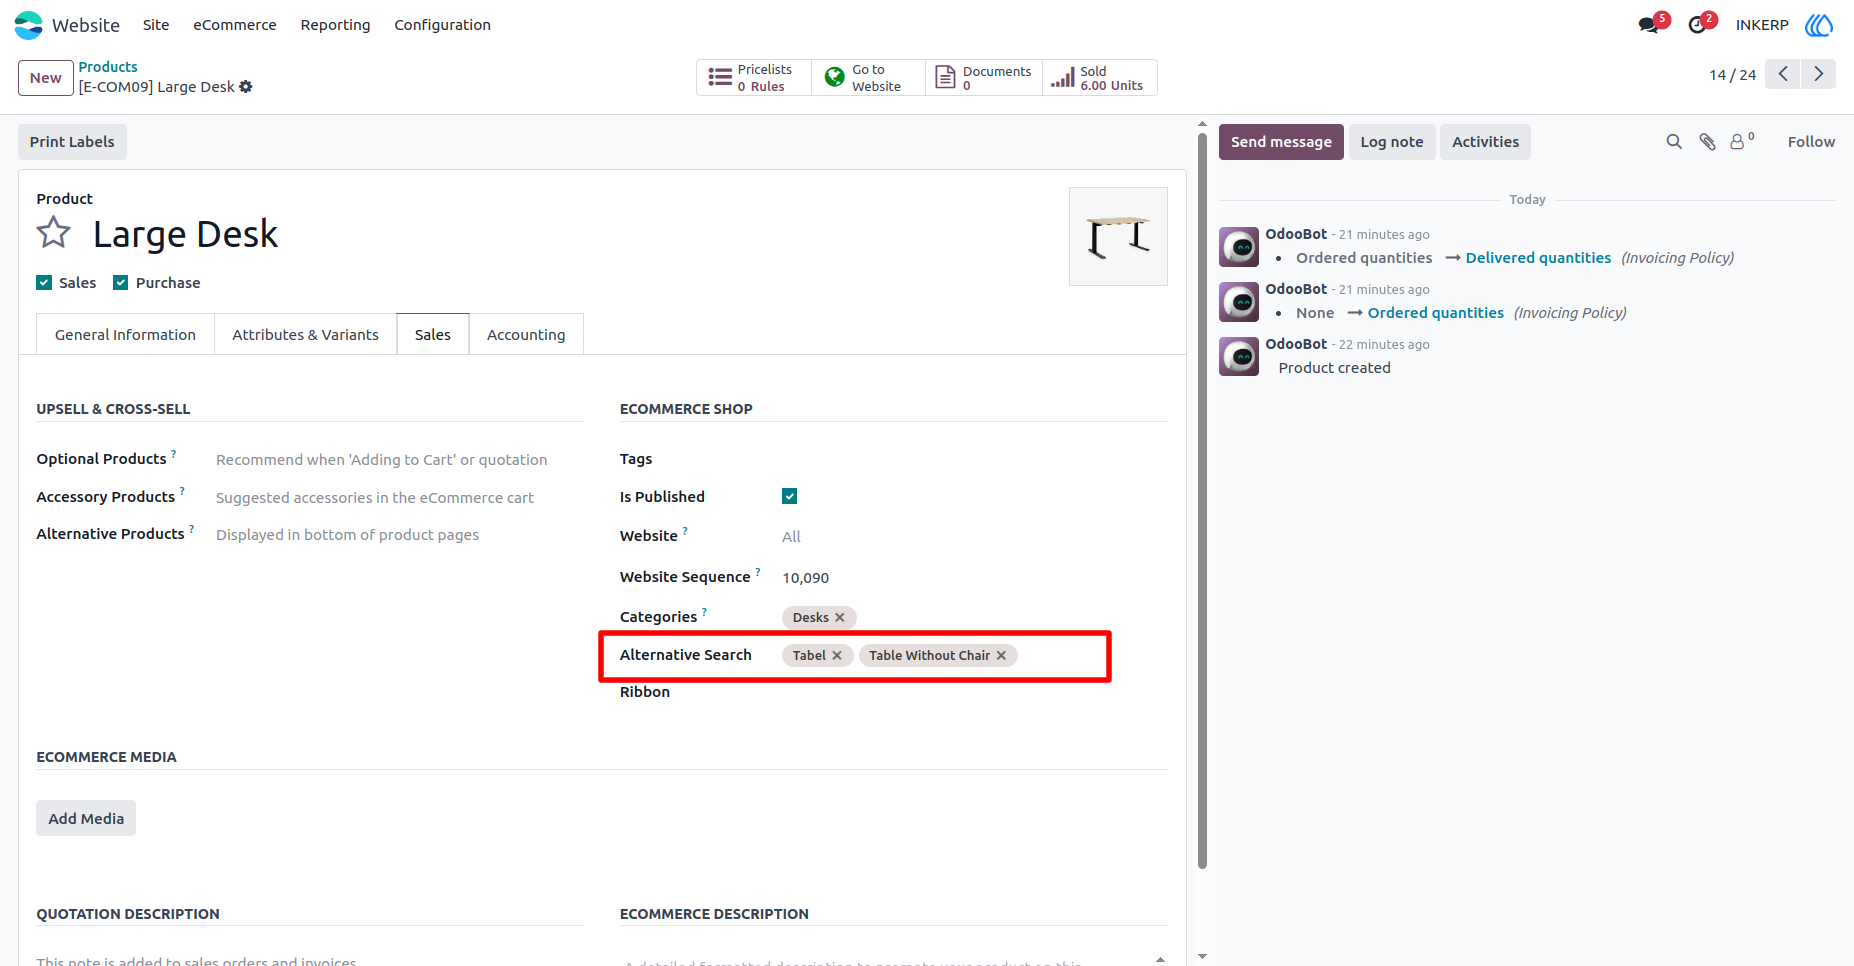The height and width of the screenshot is (966, 1854).
Task: Go to the previous product record arrow
Action: pos(1782,74)
